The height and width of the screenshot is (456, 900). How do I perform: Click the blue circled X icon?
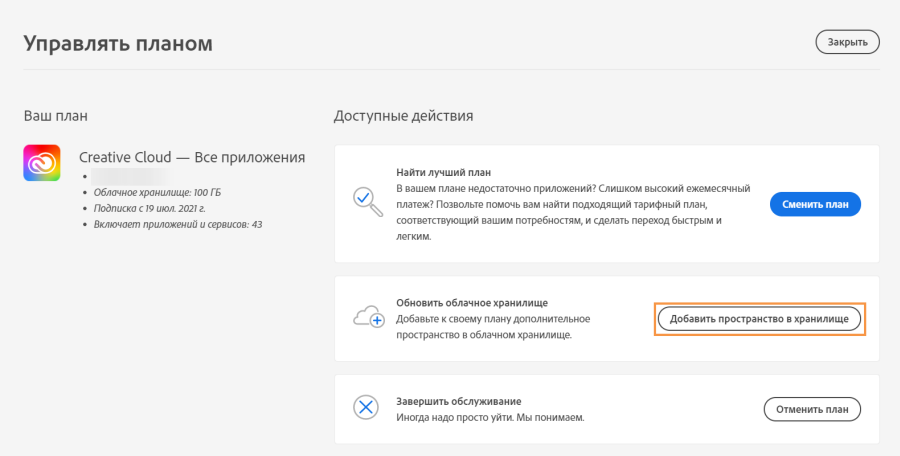click(368, 408)
